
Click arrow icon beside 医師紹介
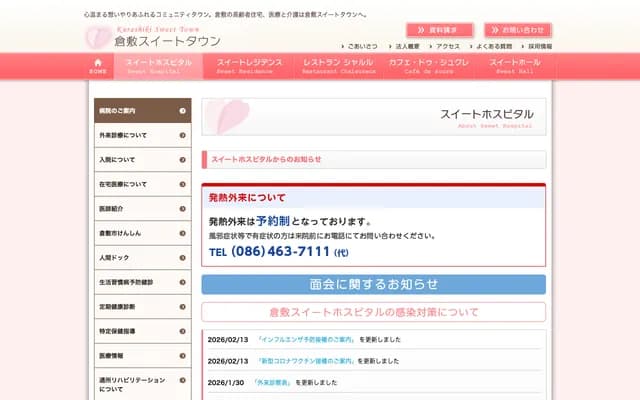(x=182, y=209)
